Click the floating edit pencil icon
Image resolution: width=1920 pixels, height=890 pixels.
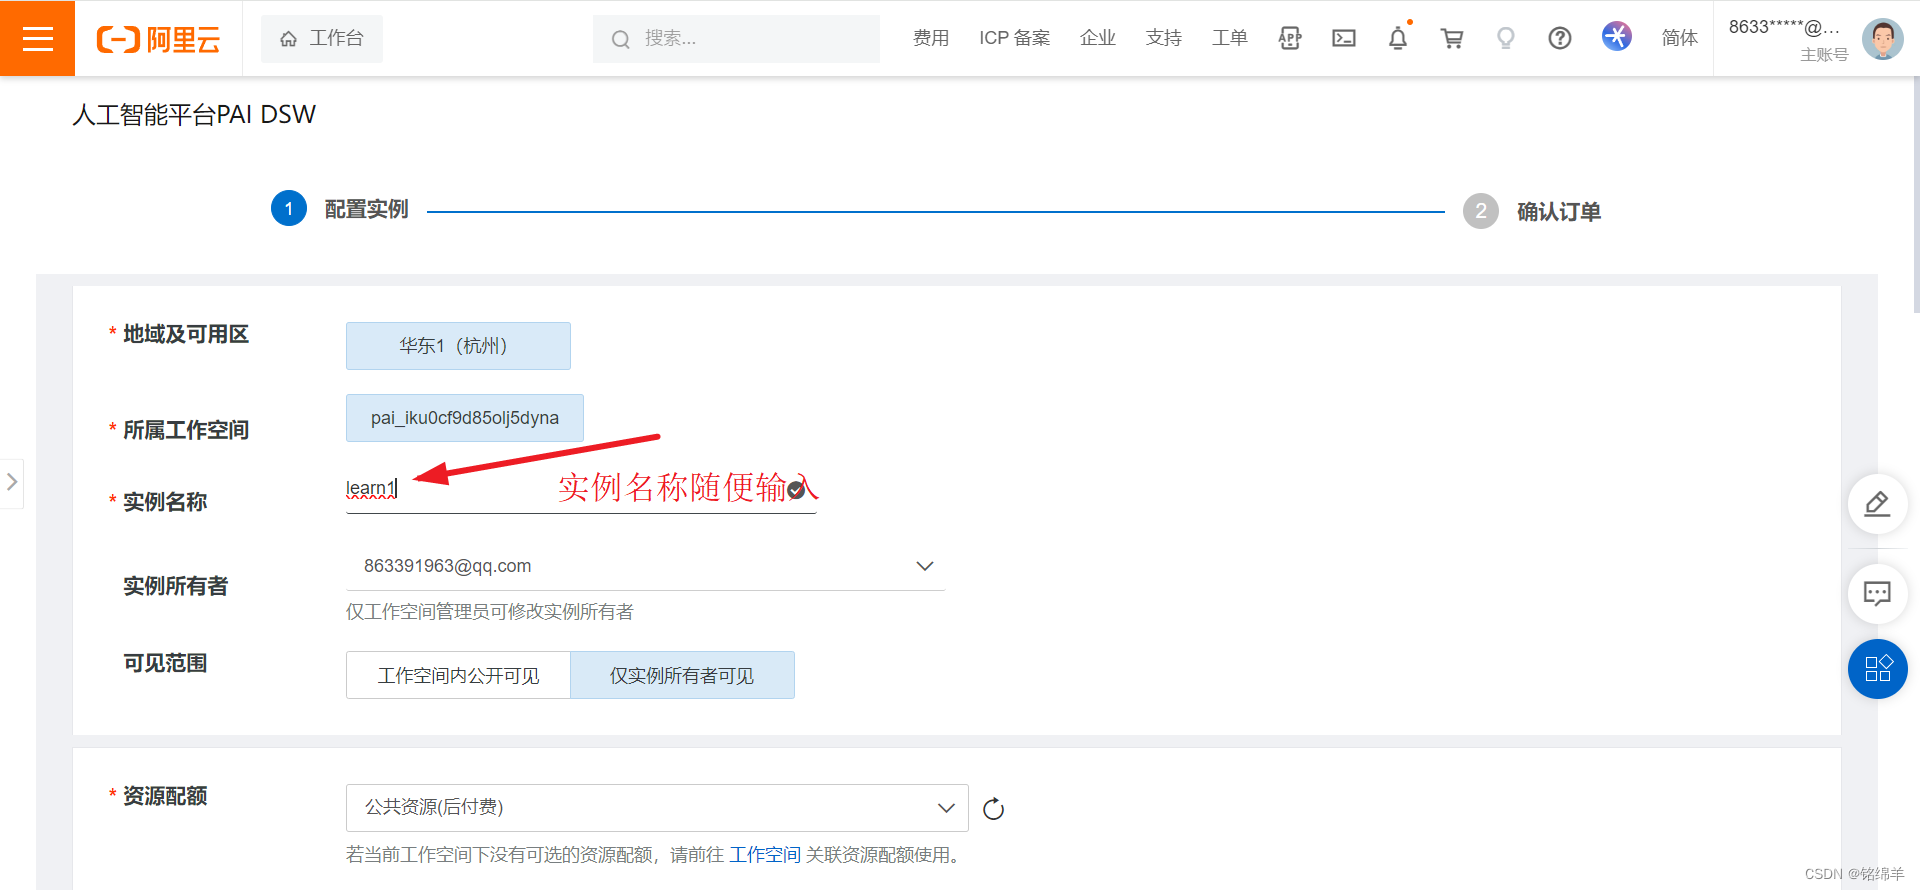(1877, 504)
